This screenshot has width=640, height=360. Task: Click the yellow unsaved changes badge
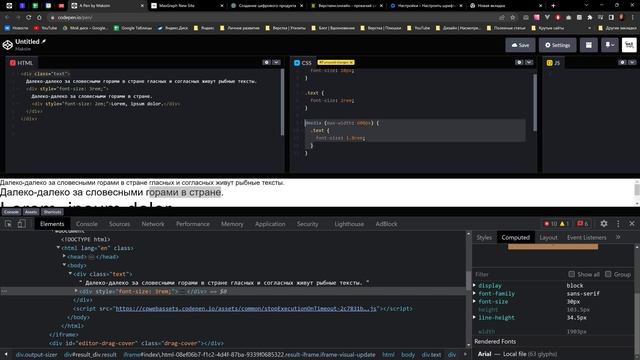click(336, 62)
